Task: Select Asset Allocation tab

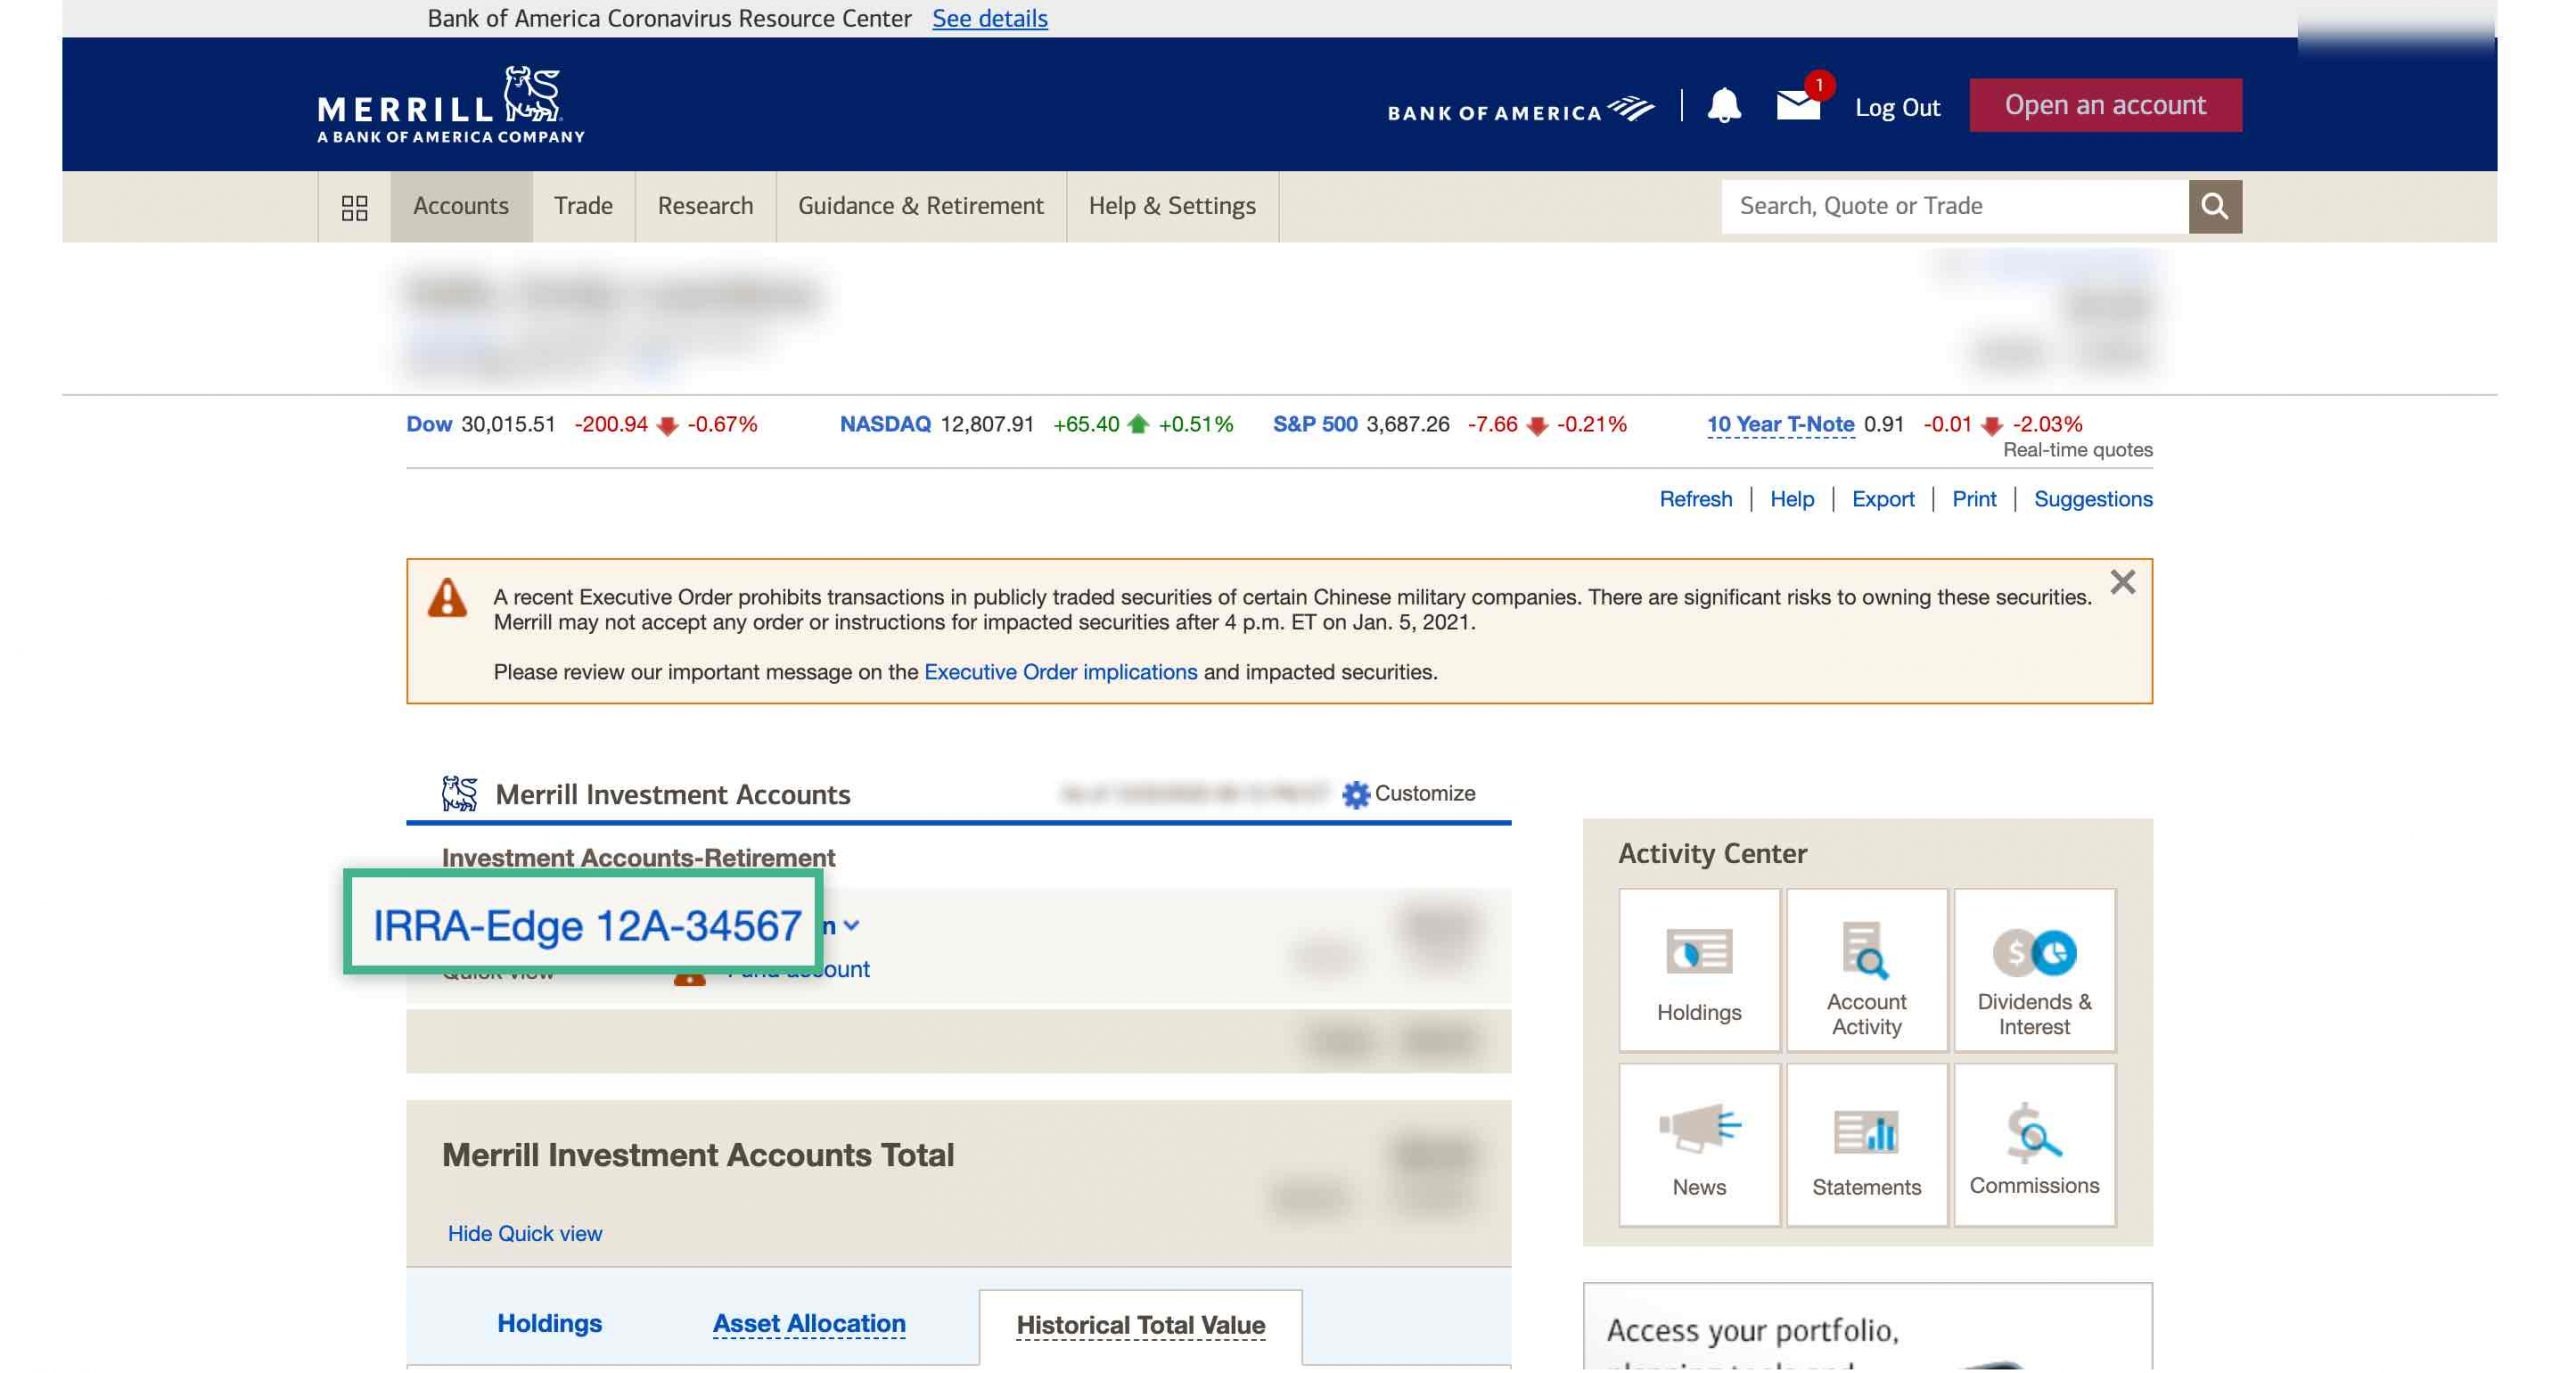Action: coord(808,1324)
